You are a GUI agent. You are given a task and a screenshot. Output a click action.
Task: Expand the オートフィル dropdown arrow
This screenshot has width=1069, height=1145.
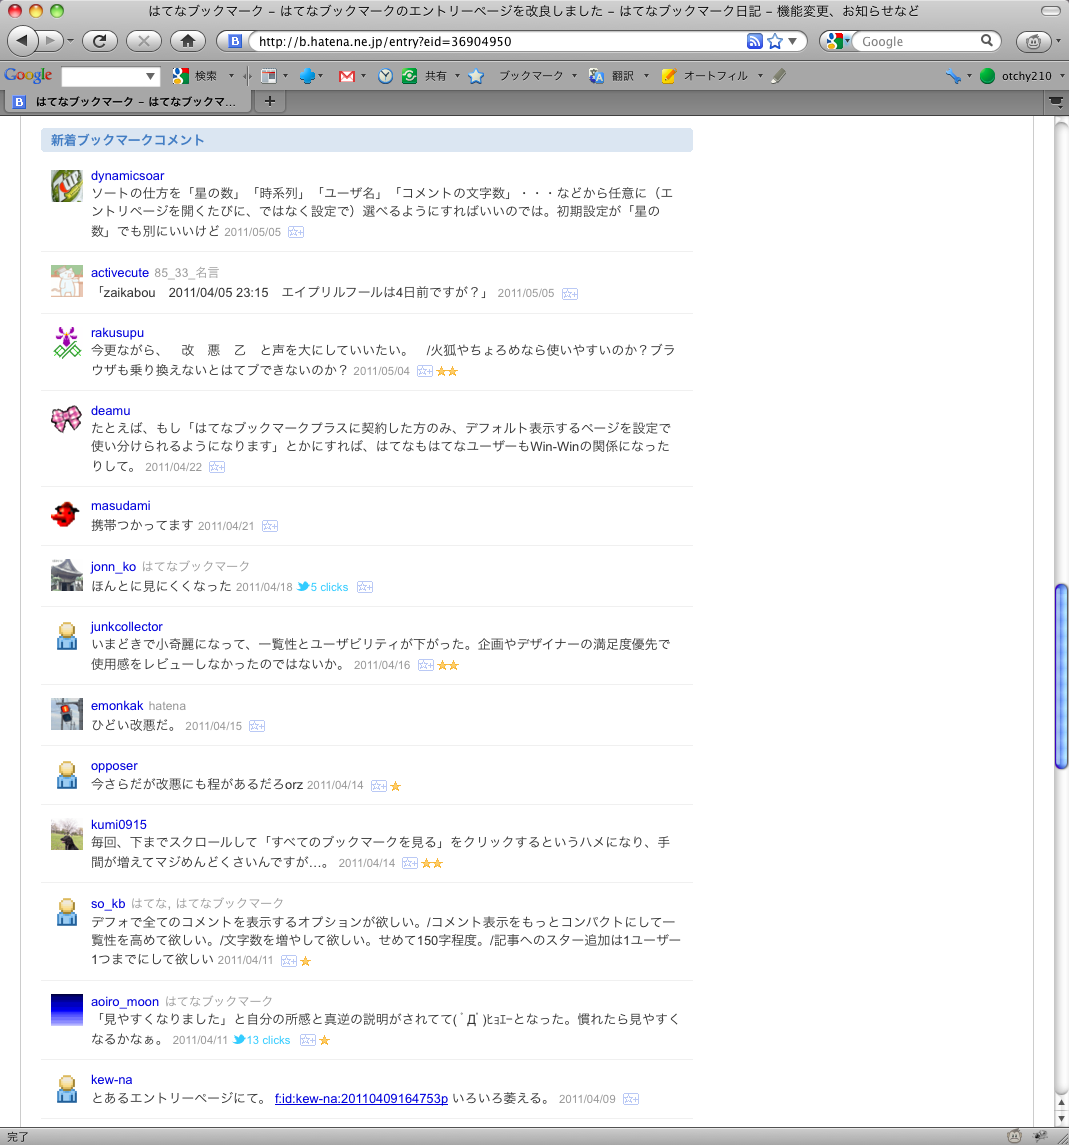(x=760, y=76)
